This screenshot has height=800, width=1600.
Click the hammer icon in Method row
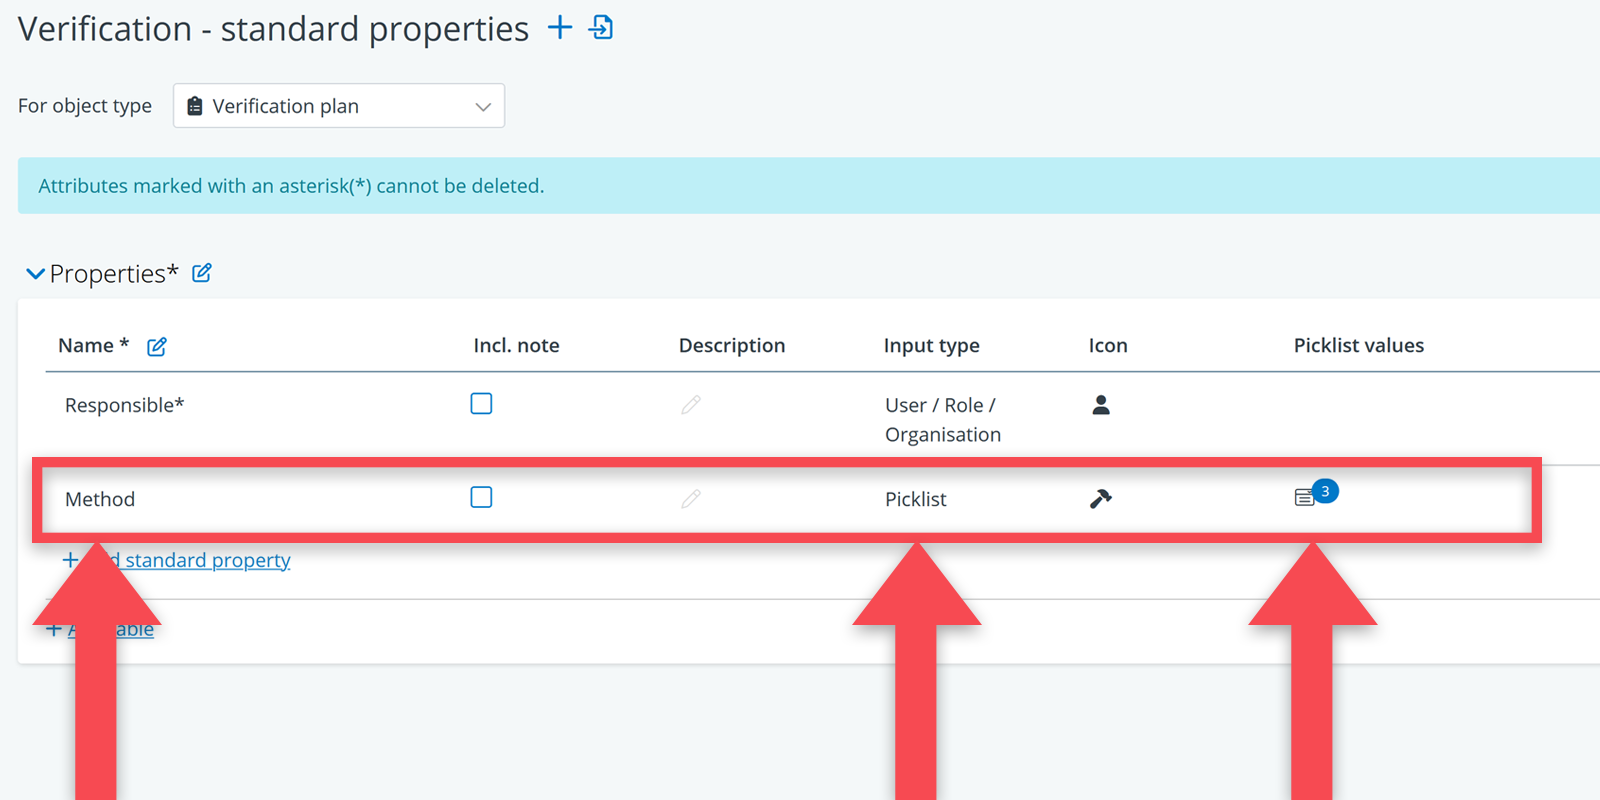tap(1101, 499)
